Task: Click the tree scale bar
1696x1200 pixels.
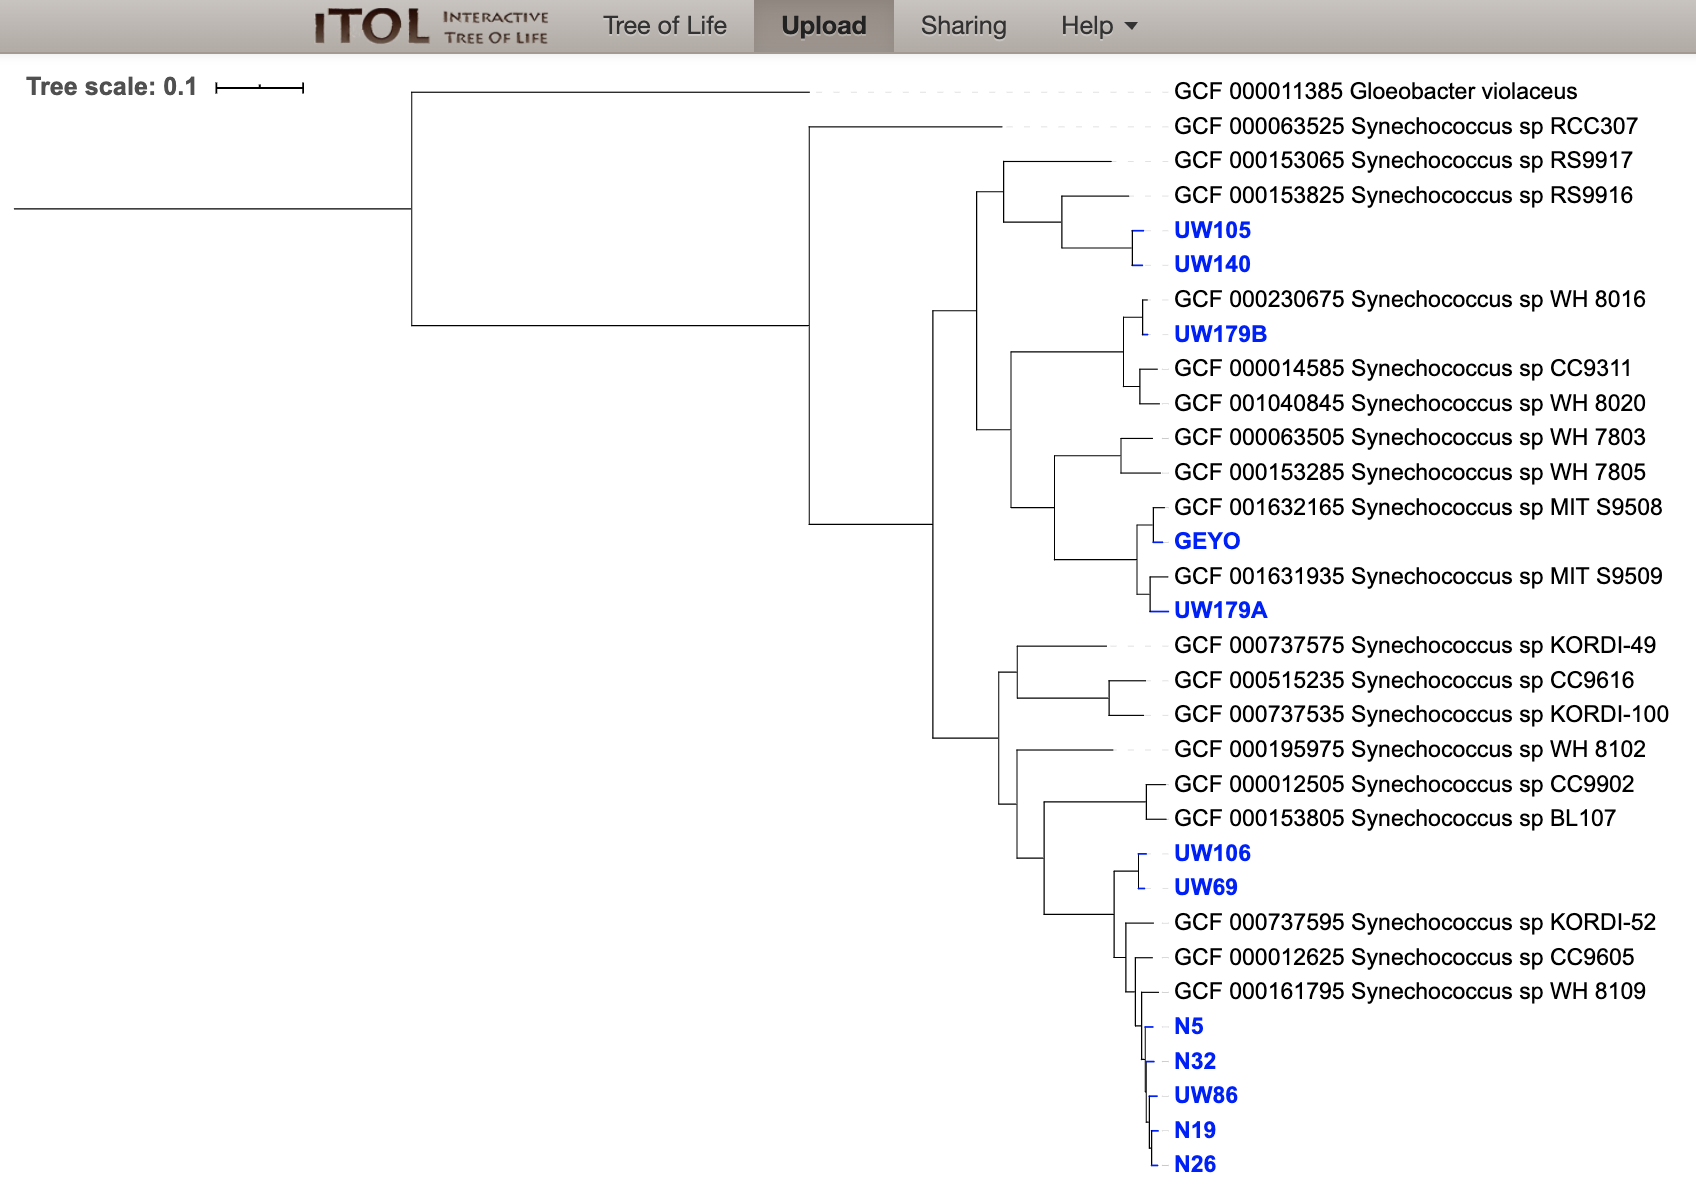Action: (259, 88)
